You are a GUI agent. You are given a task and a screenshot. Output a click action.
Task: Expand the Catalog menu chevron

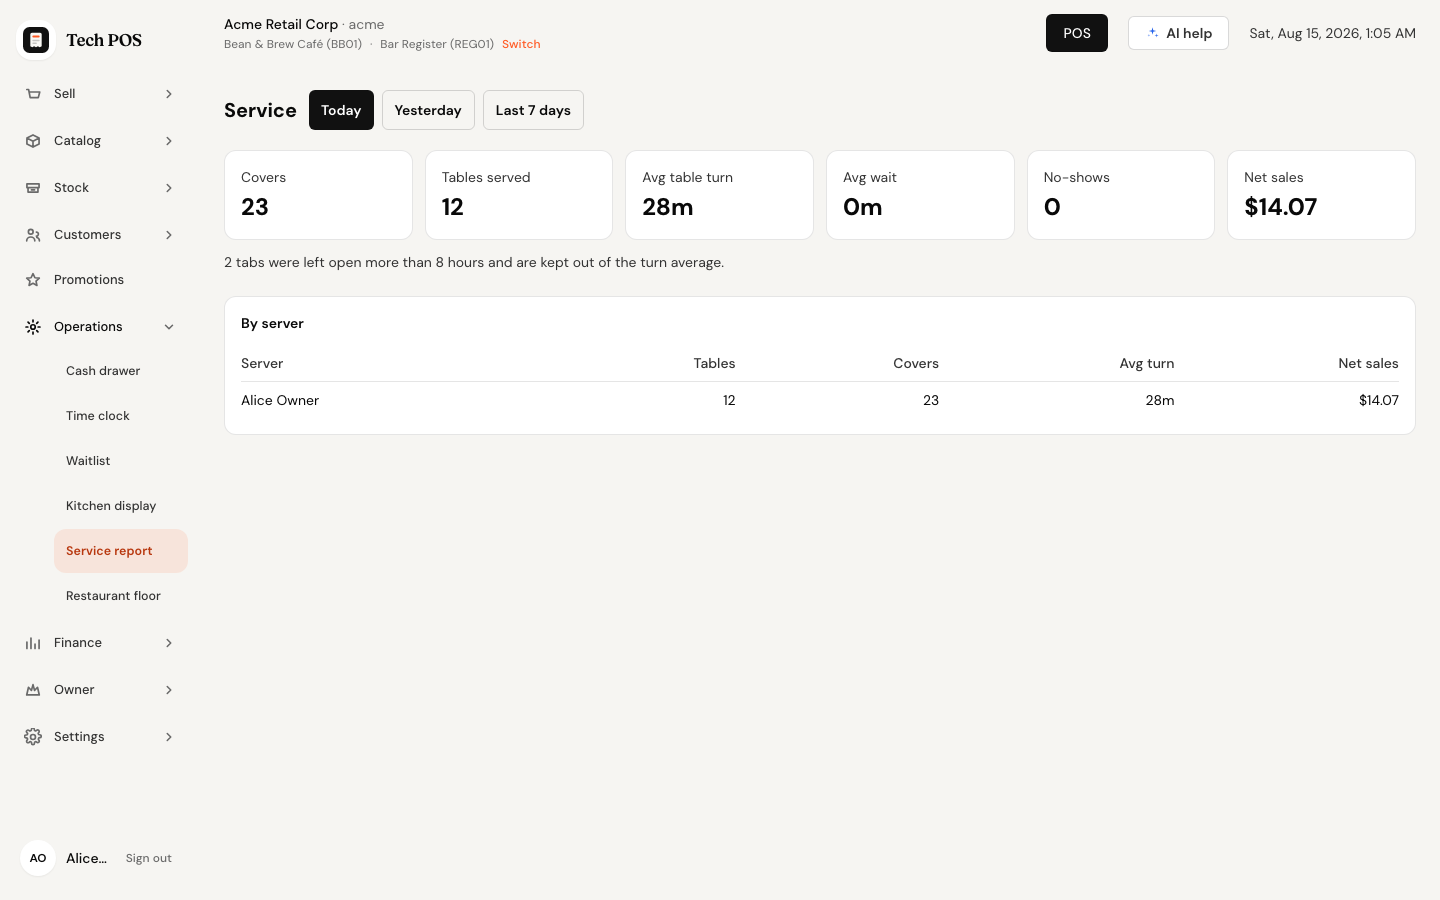click(x=169, y=141)
